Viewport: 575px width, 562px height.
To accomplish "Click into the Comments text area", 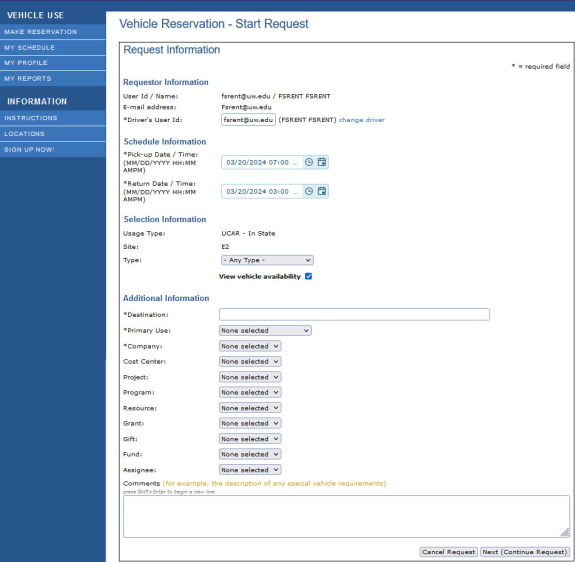I will 346,517.
